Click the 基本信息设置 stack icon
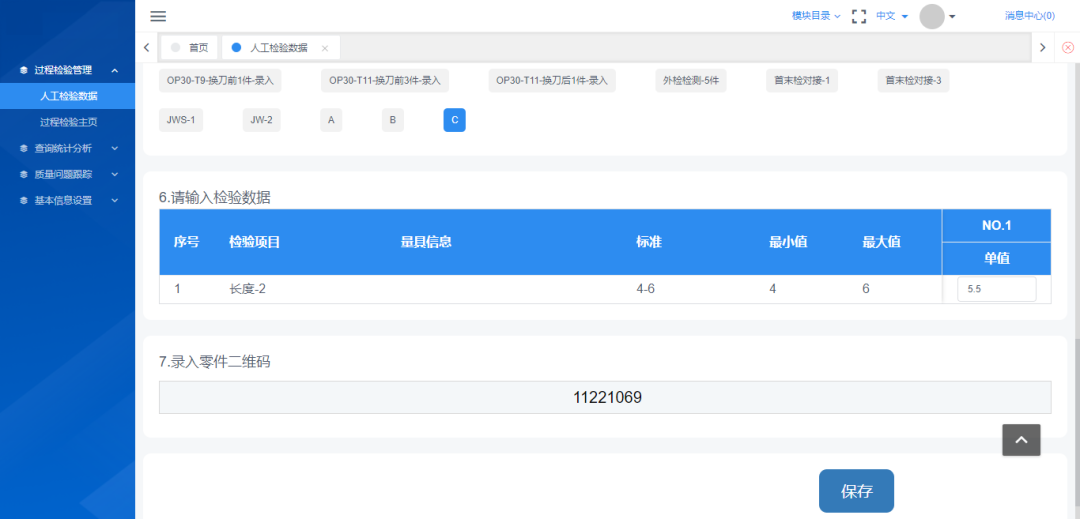 click(23, 200)
